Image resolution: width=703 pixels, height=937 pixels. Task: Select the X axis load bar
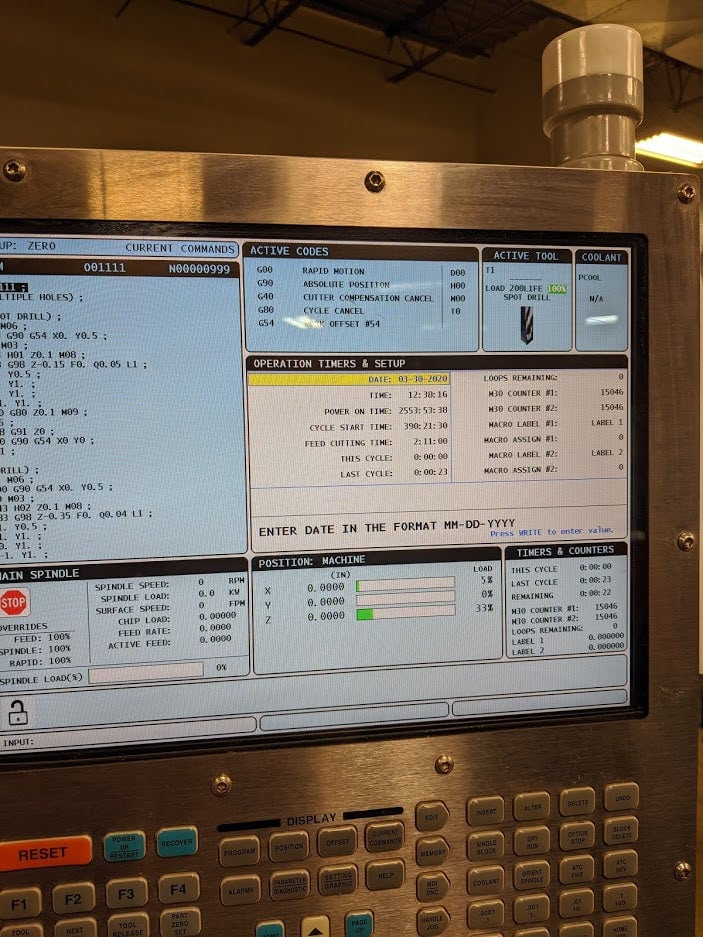(x=406, y=585)
